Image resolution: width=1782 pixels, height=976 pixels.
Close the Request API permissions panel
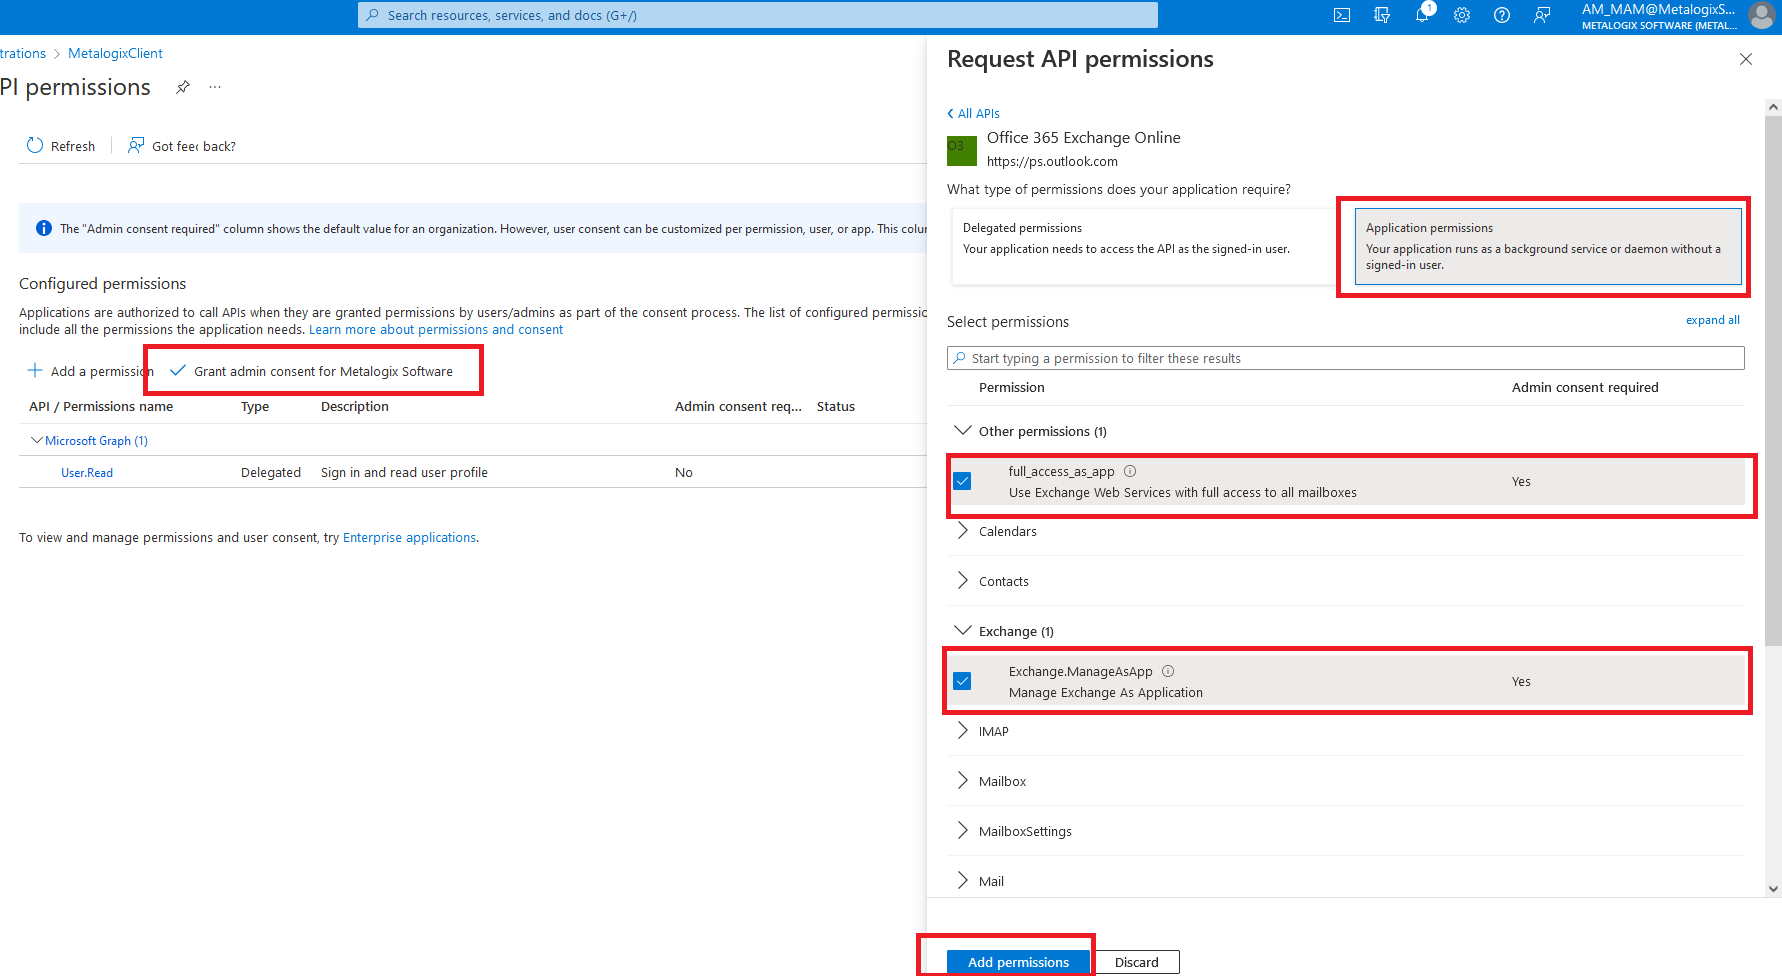(1746, 59)
